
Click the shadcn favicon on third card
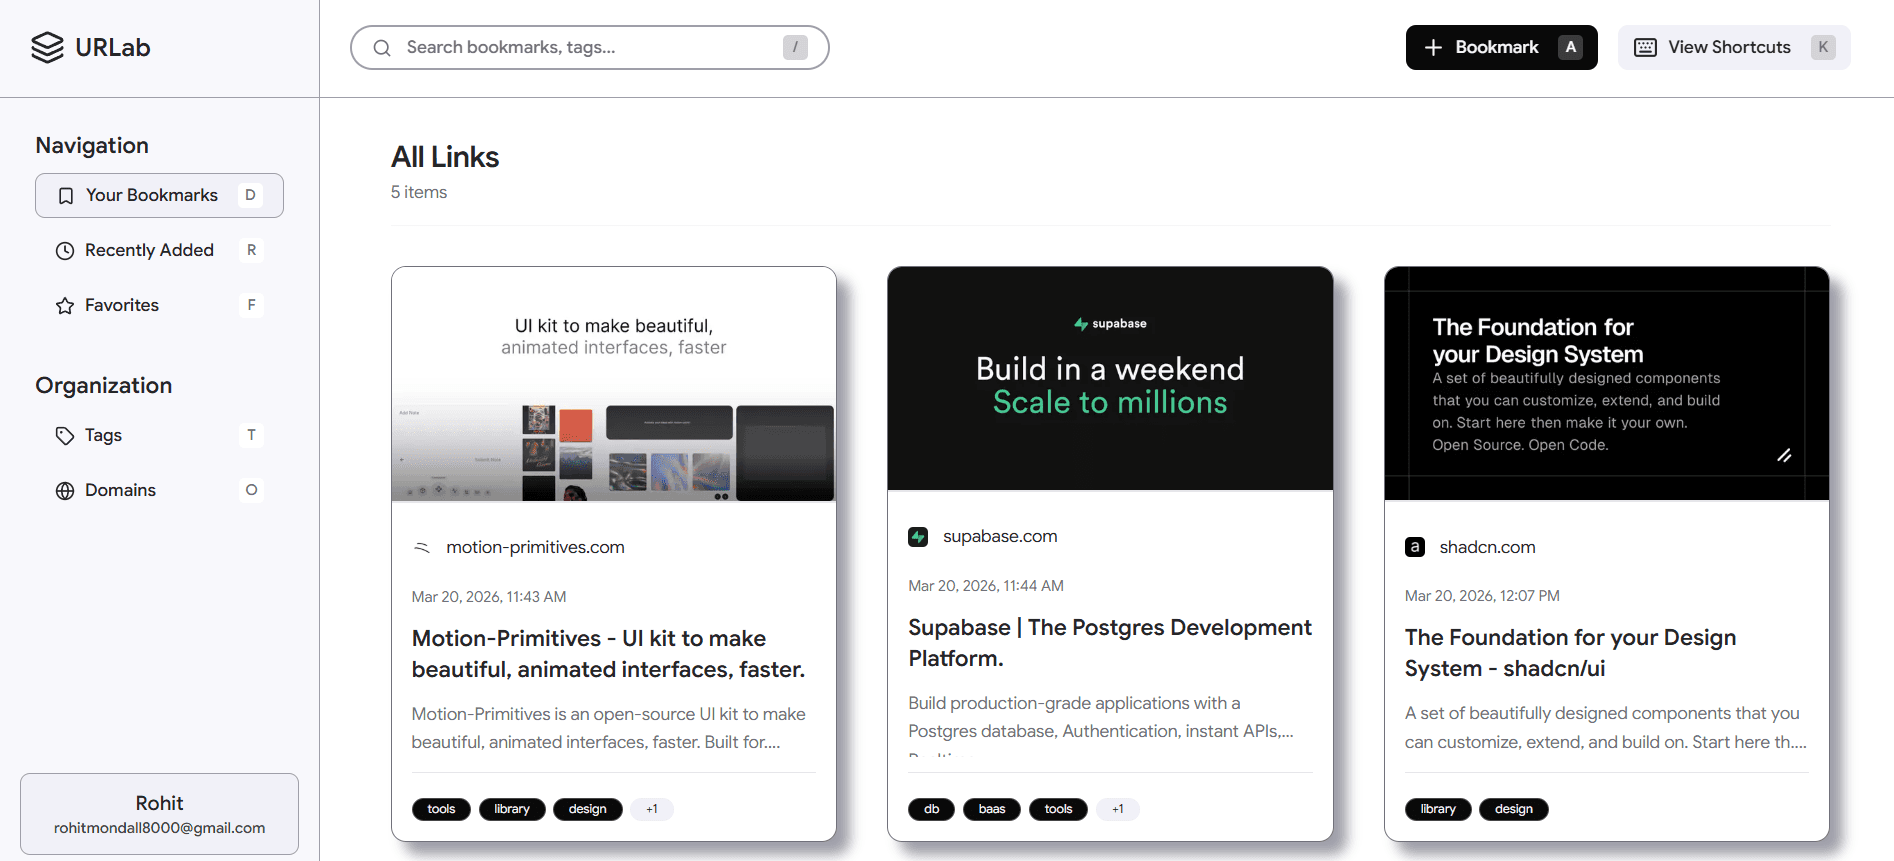(1415, 547)
